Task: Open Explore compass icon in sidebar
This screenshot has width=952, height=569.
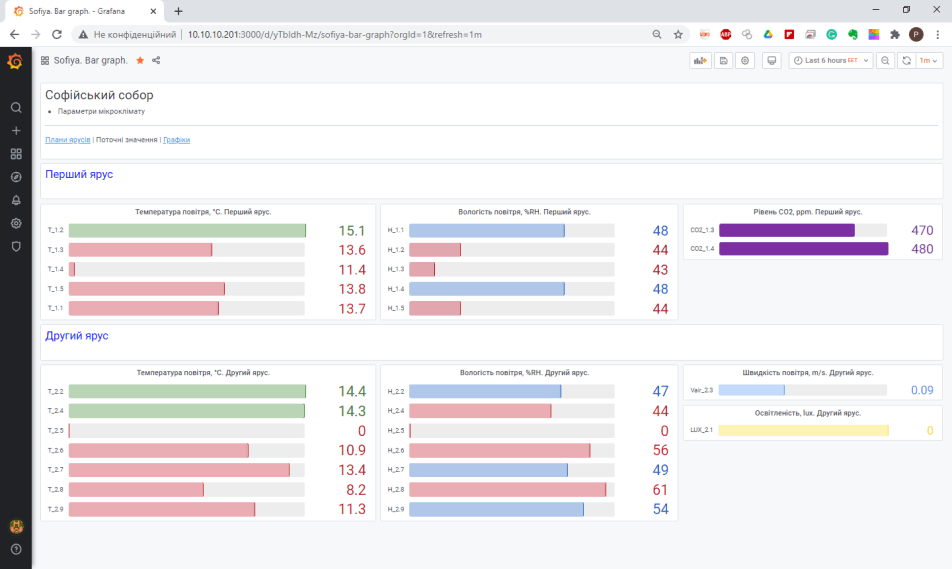Action: 15,177
